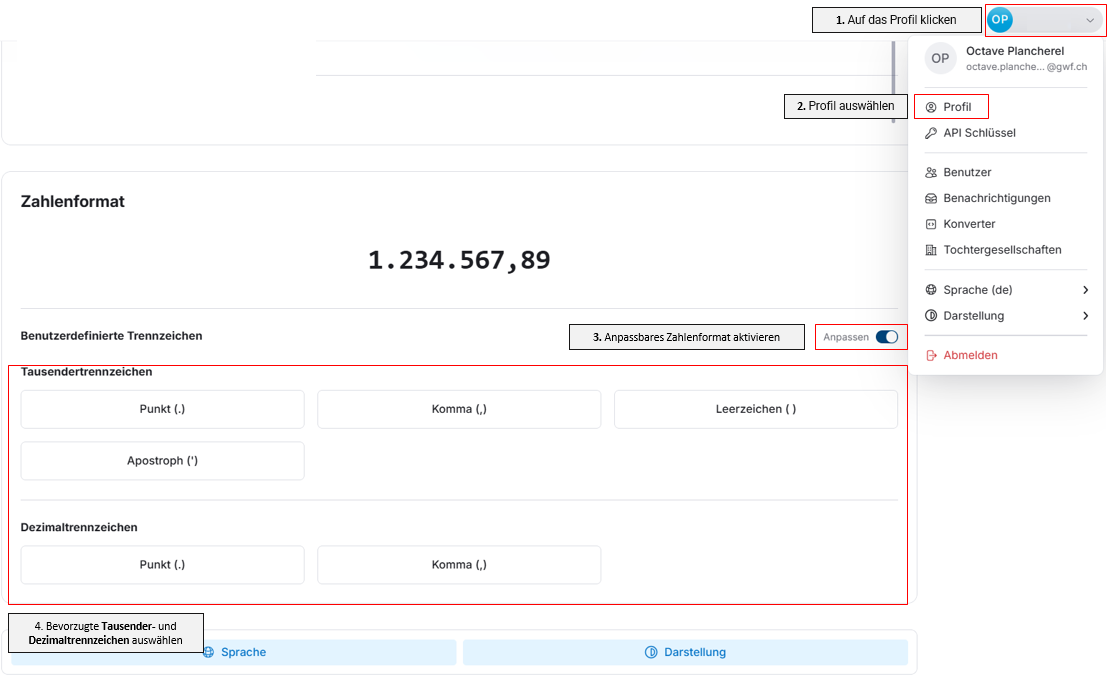Select Komma (,) as Tausendertrennzeichen
This screenshot has width=1108, height=681.
[x=459, y=409]
